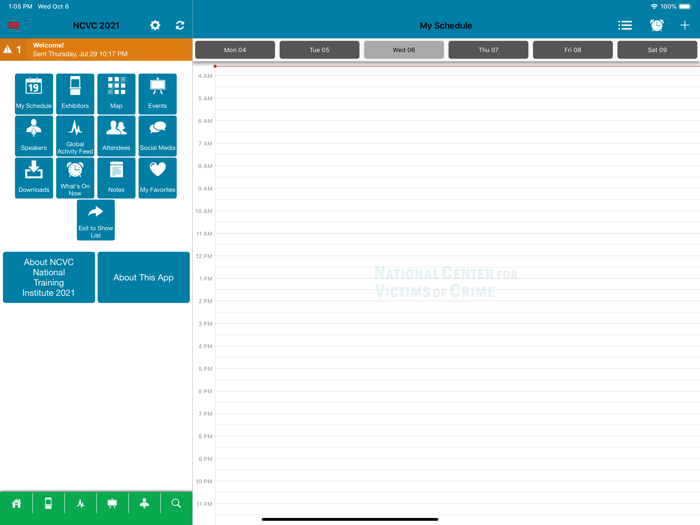Open the Attendees tile
Screen dimensions: 700x525
pos(116,136)
